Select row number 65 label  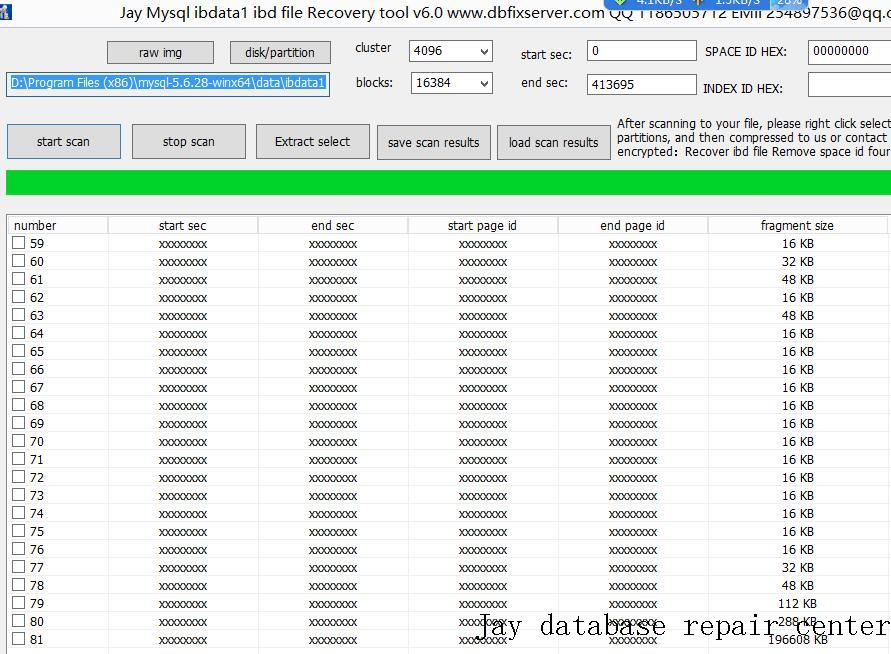tap(37, 352)
